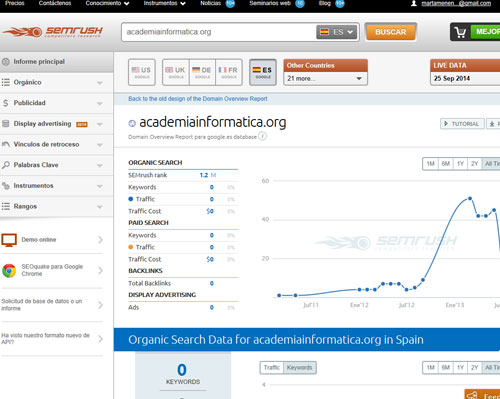
Task: Click the Informe principal globe icon
Action: 6,62
